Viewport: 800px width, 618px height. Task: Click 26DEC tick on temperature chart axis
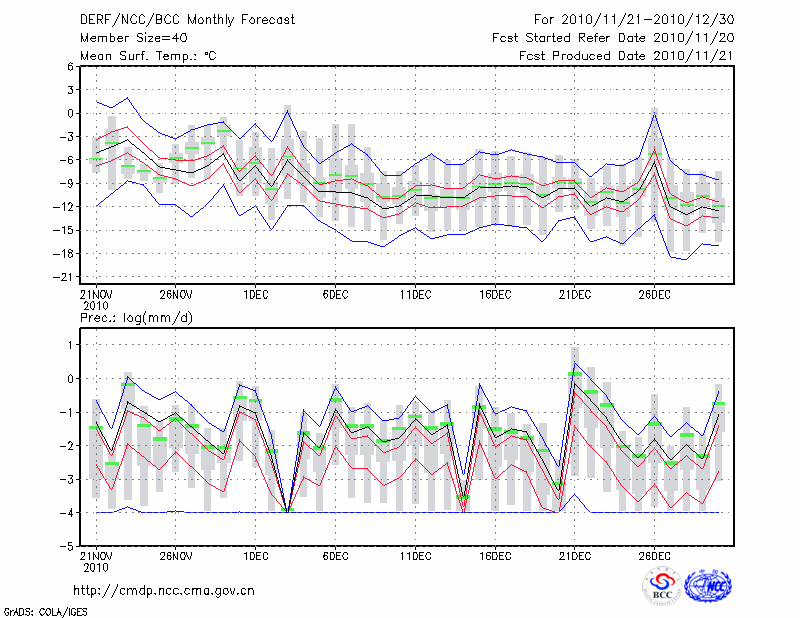[x=654, y=294]
